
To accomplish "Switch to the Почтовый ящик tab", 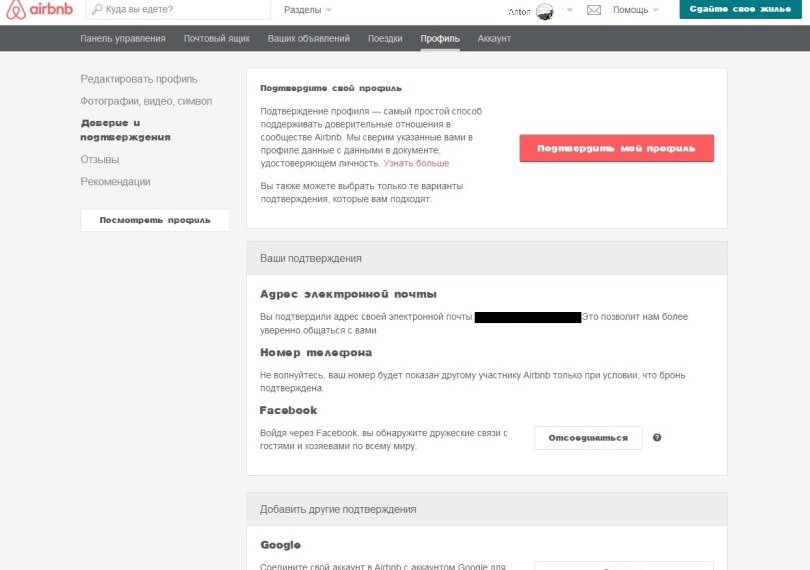I will click(217, 38).
